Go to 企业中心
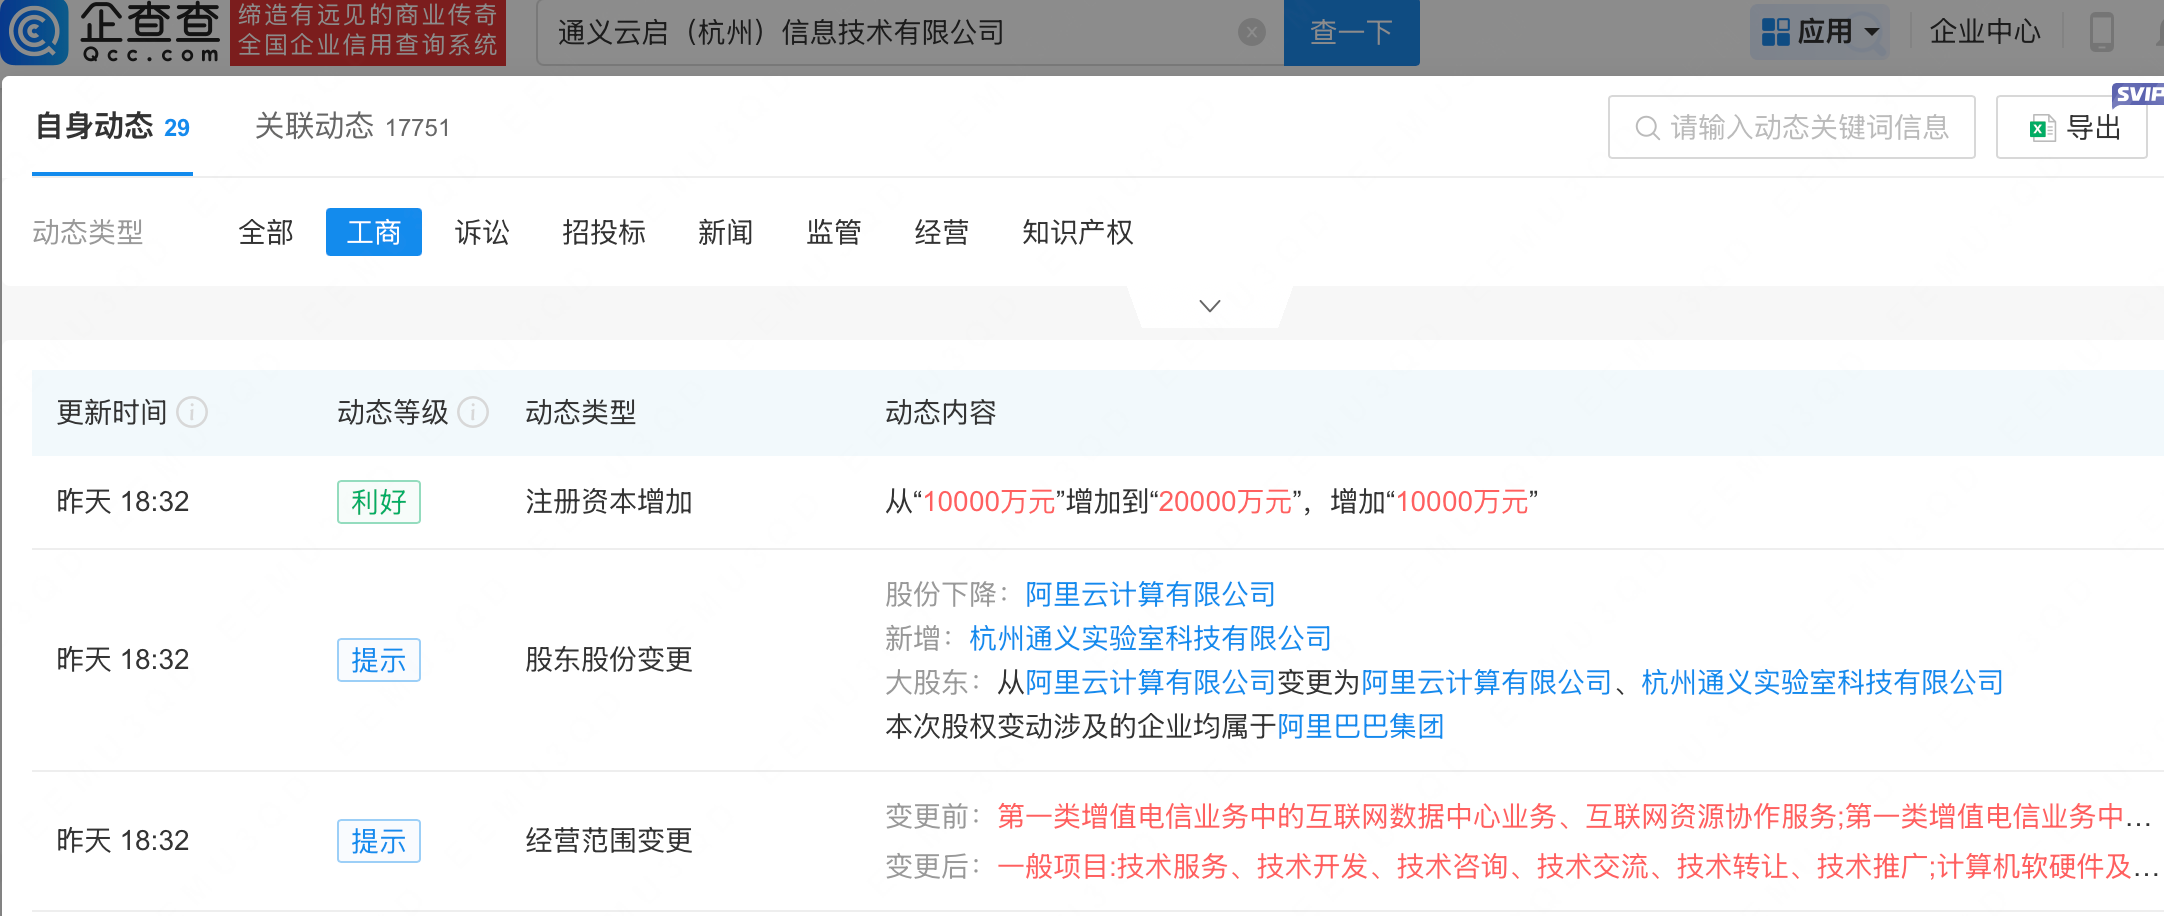Viewport: 2164px width, 916px height. (x=1984, y=32)
